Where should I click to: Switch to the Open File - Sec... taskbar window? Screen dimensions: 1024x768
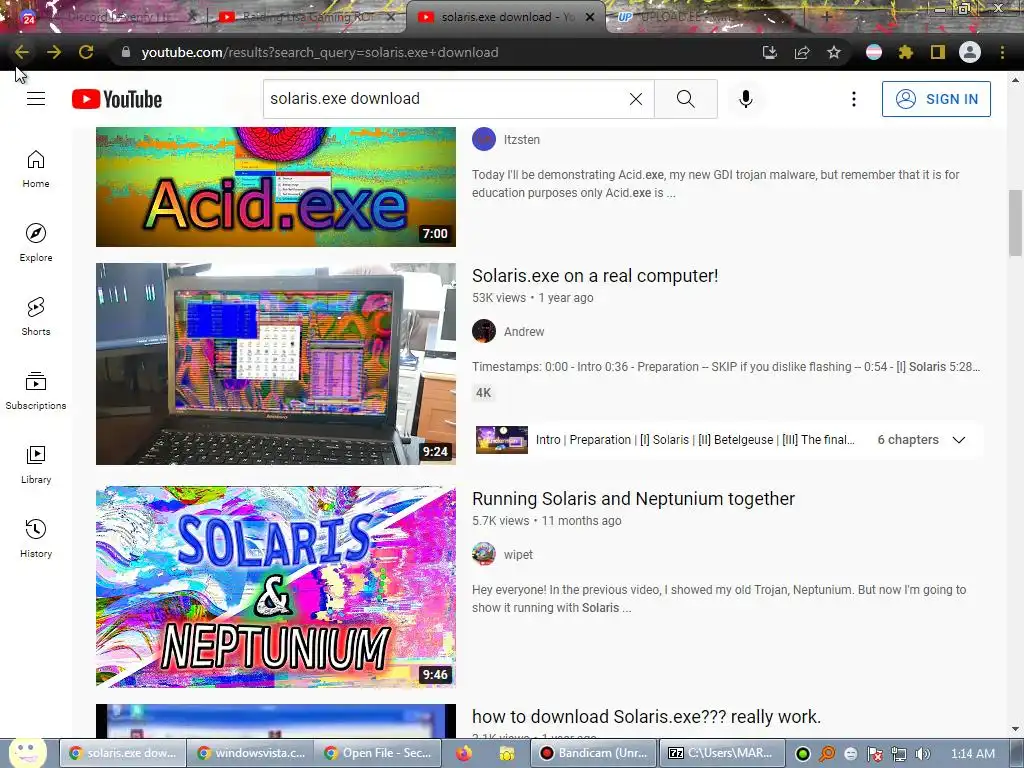377,753
